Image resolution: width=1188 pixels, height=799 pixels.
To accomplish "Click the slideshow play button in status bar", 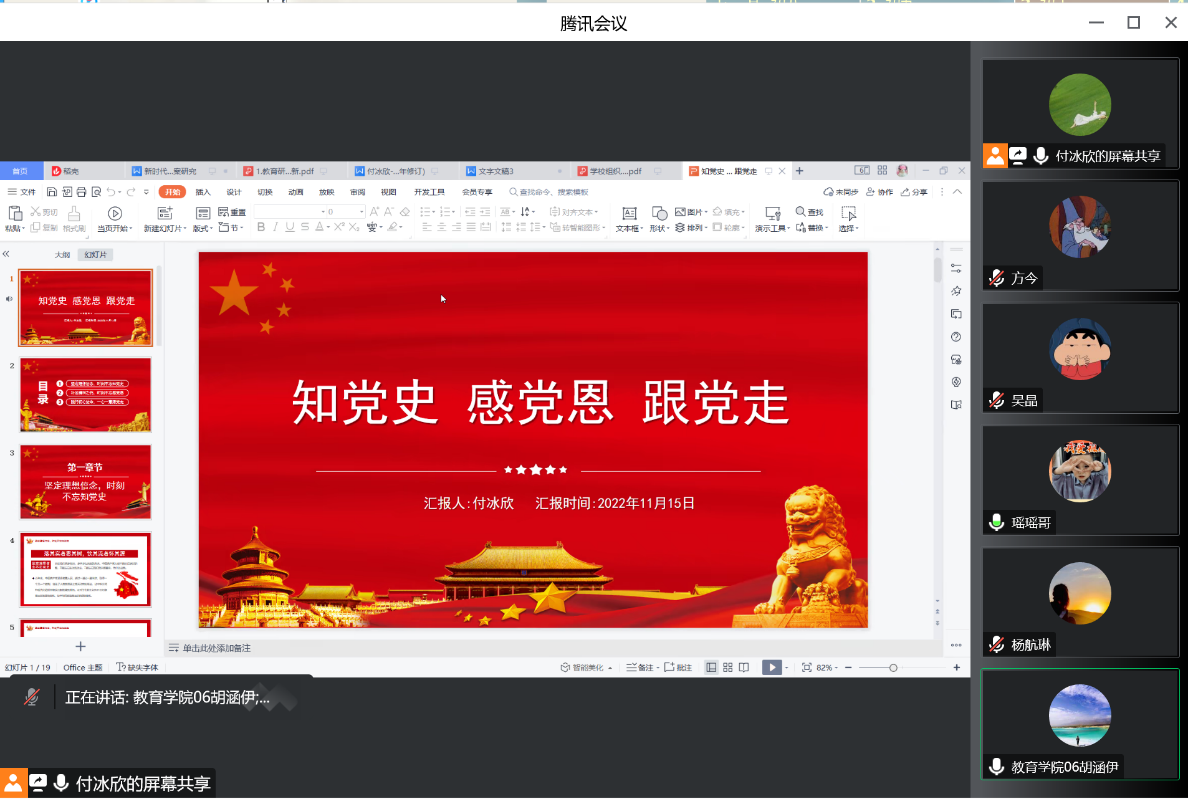I will pos(770,667).
